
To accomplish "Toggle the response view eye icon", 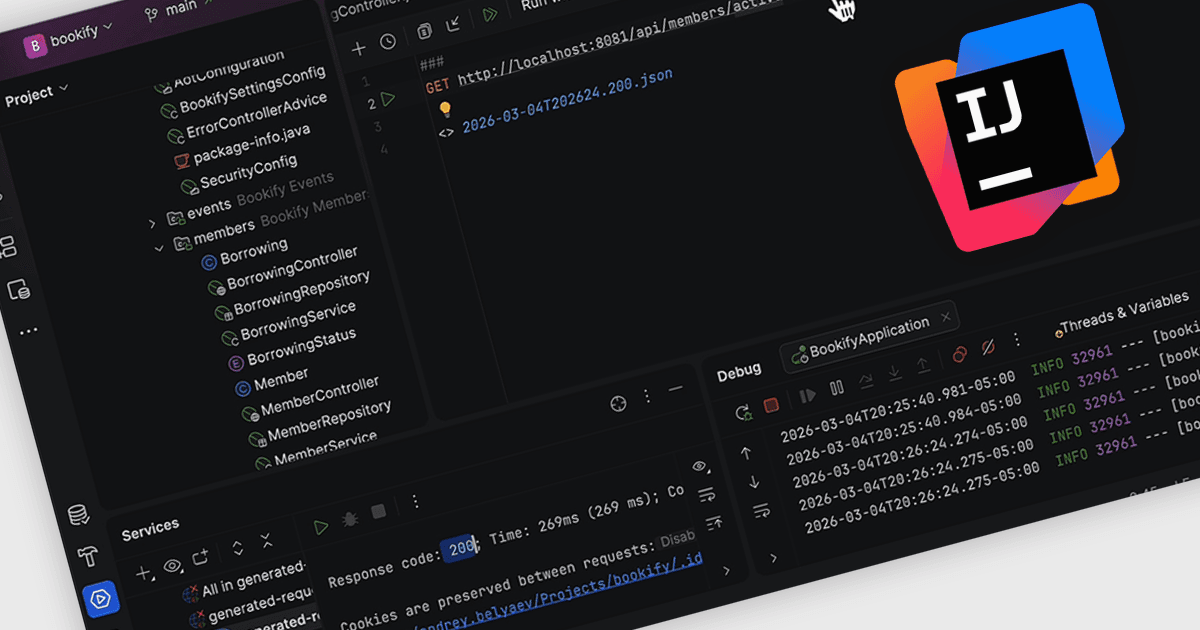I will (x=700, y=466).
